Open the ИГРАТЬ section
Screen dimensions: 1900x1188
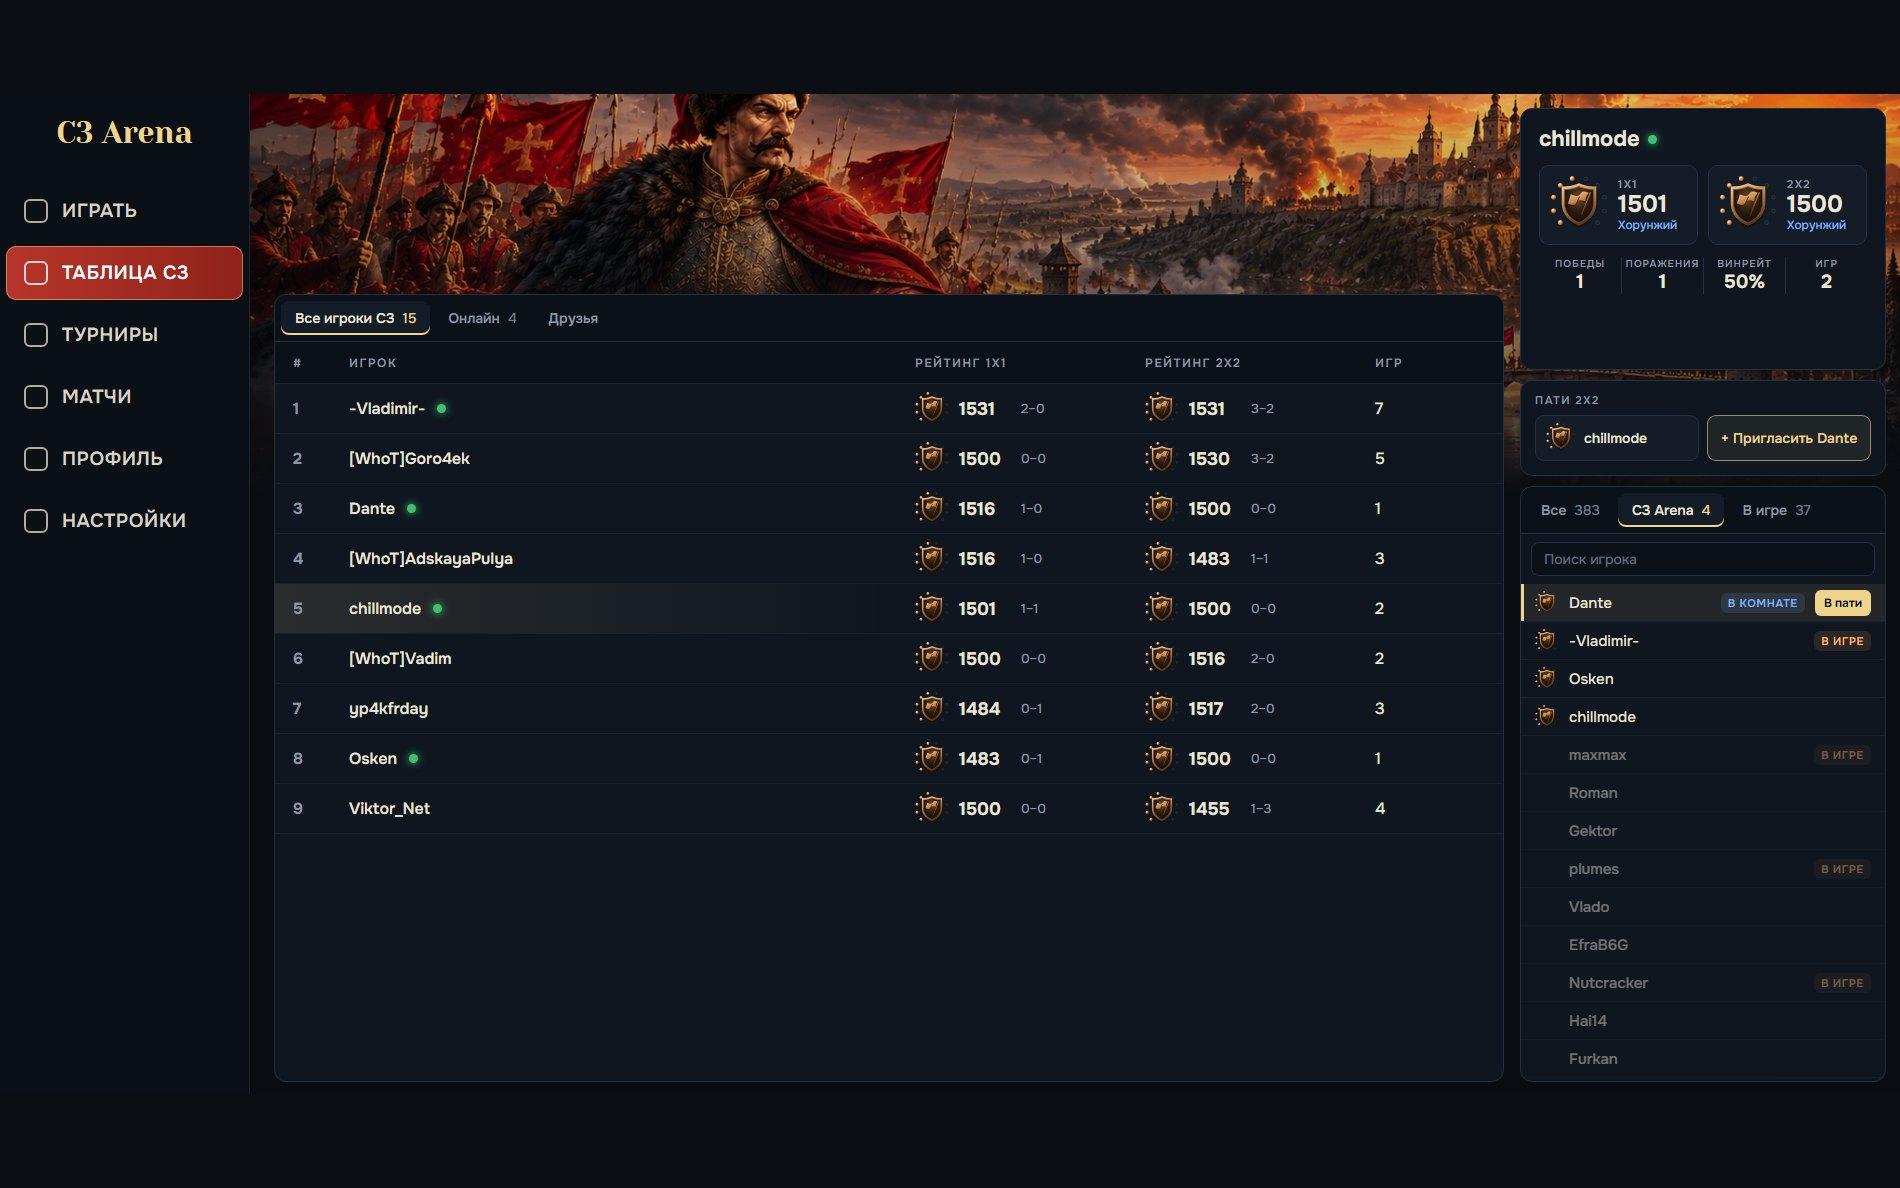tap(124, 211)
